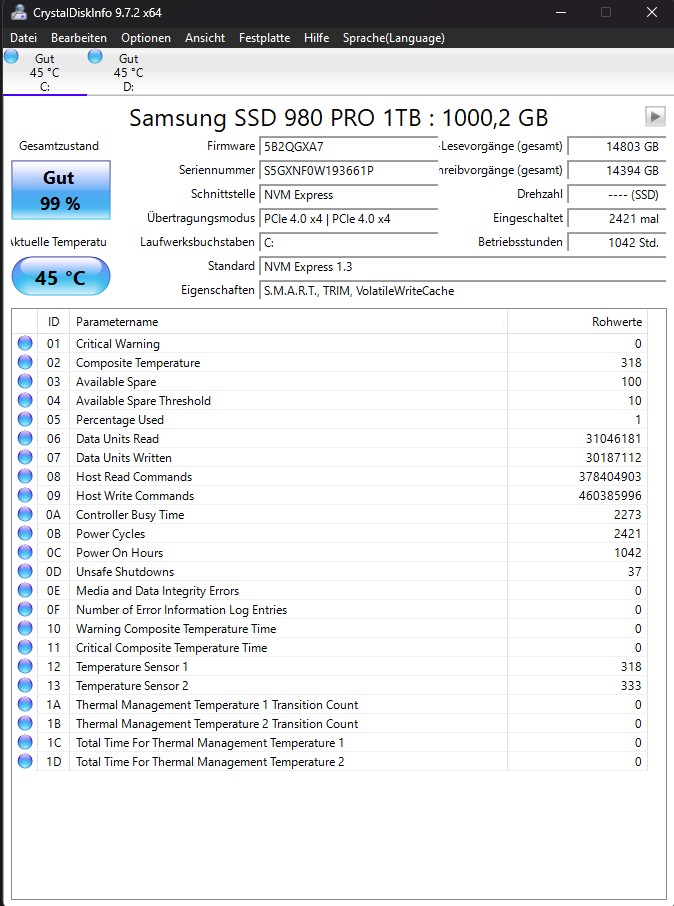Select the C: drive tab
The width and height of the screenshot is (674, 906).
(x=45, y=72)
